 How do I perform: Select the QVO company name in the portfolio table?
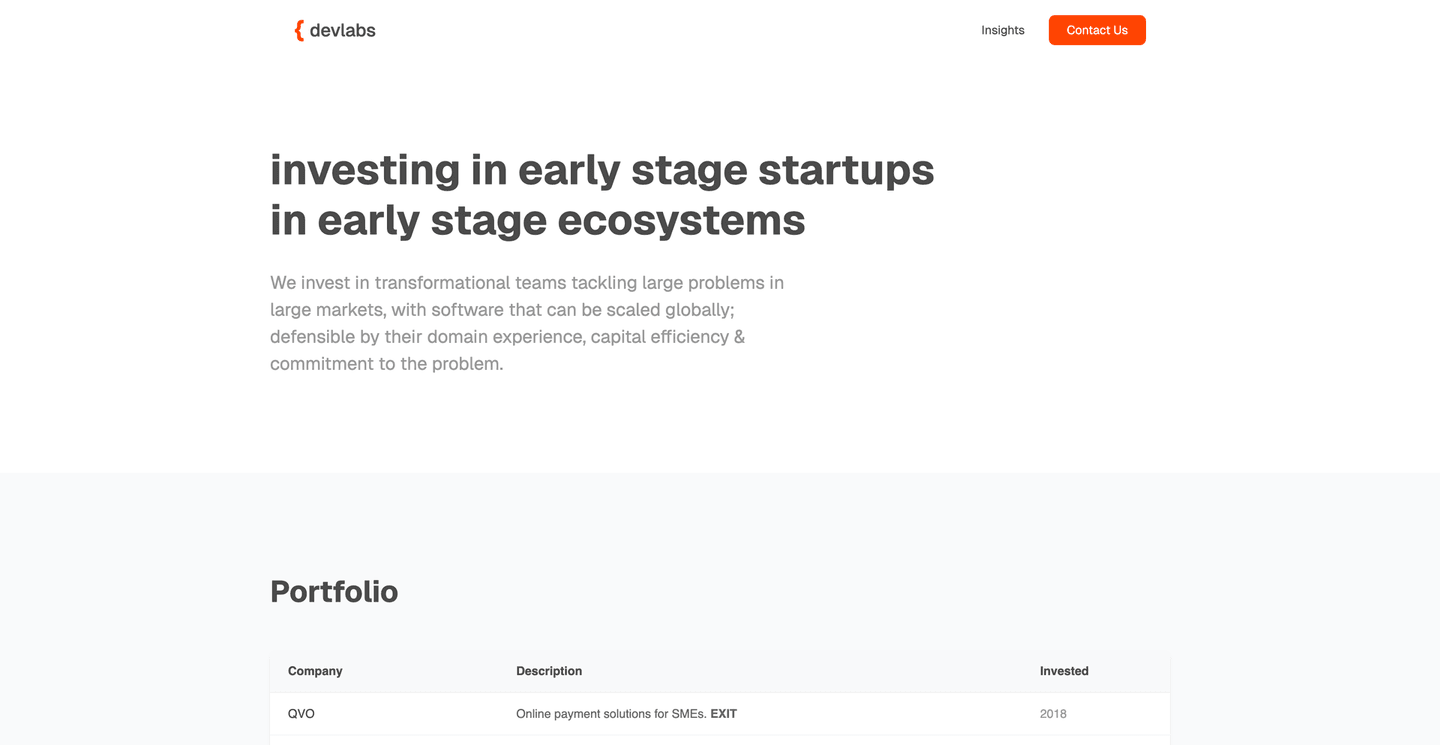pyautogui.click(x=301, y=713)
